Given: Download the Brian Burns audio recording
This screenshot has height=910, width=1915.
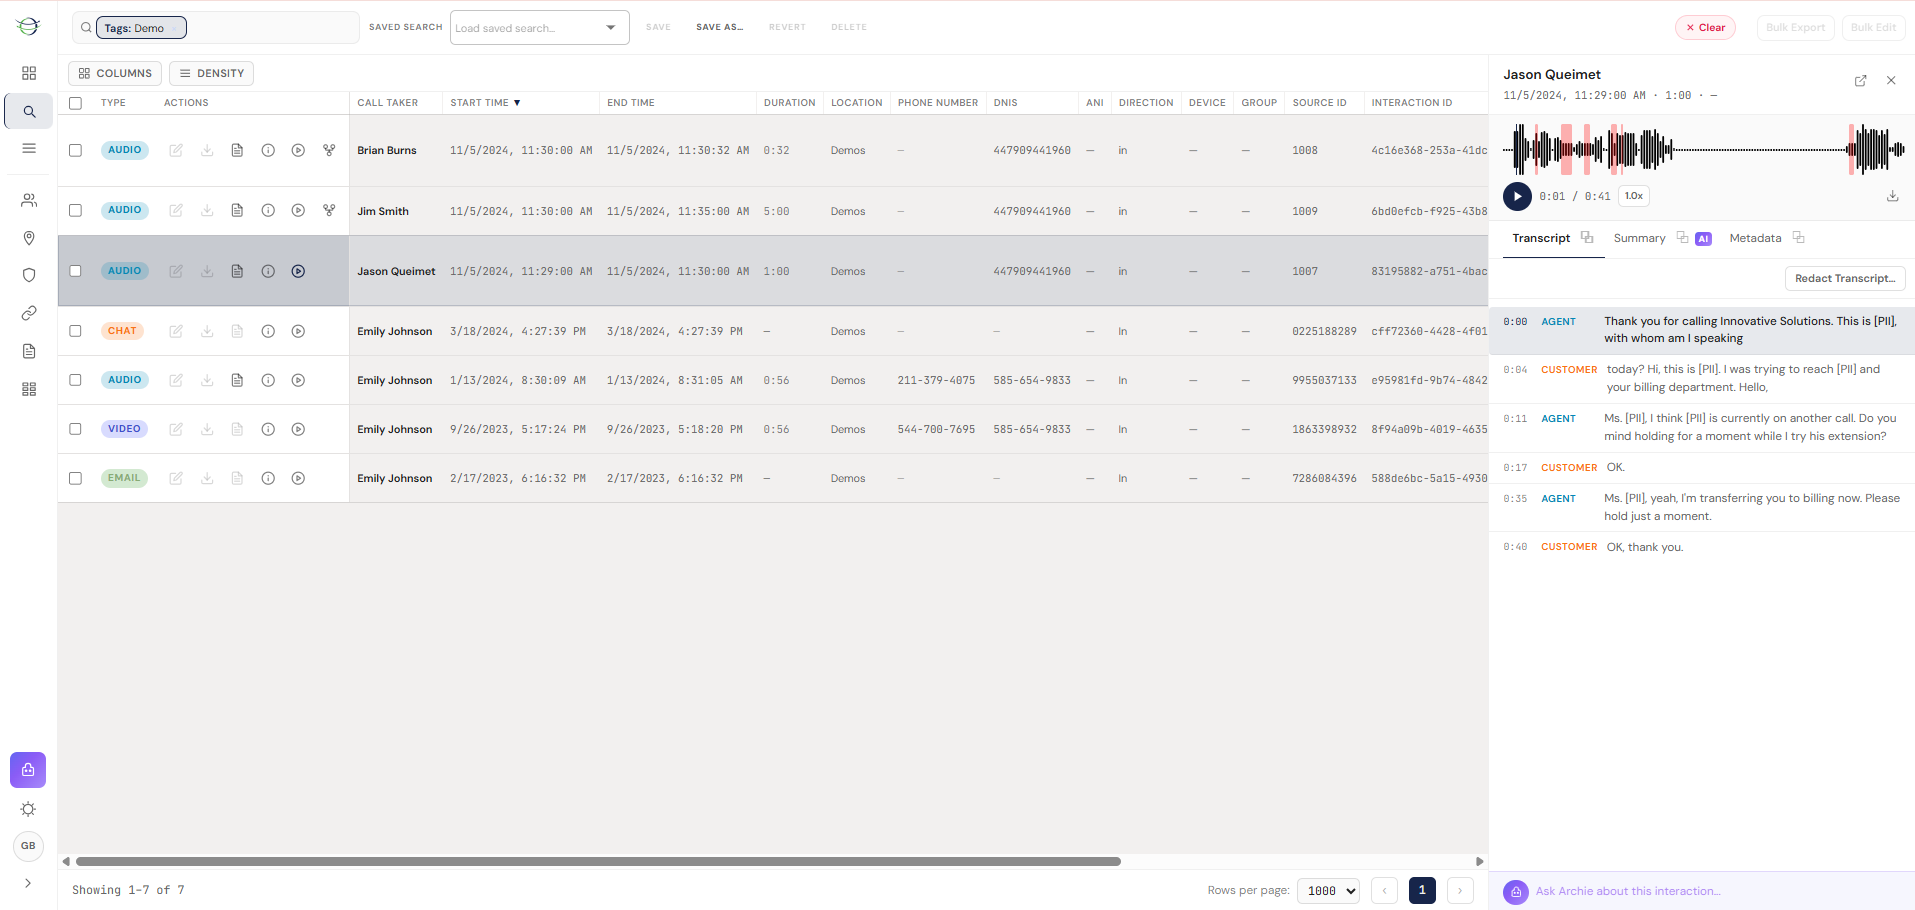Looking at the screenshot, I should pyautogui.click(x=207, y=150).
